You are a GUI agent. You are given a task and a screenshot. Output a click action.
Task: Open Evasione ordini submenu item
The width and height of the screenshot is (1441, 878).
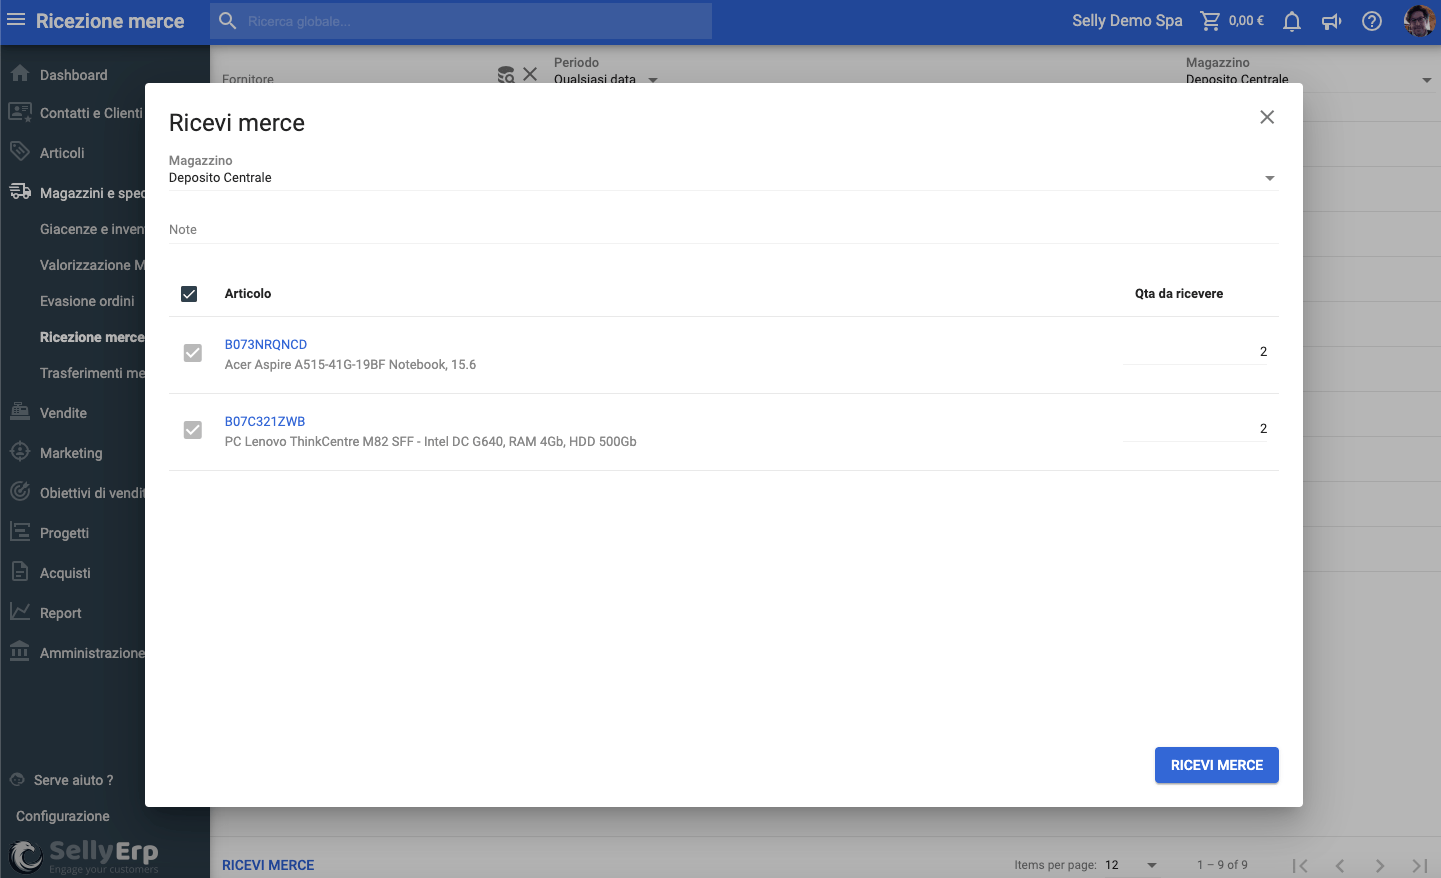(x=87, y=301)
